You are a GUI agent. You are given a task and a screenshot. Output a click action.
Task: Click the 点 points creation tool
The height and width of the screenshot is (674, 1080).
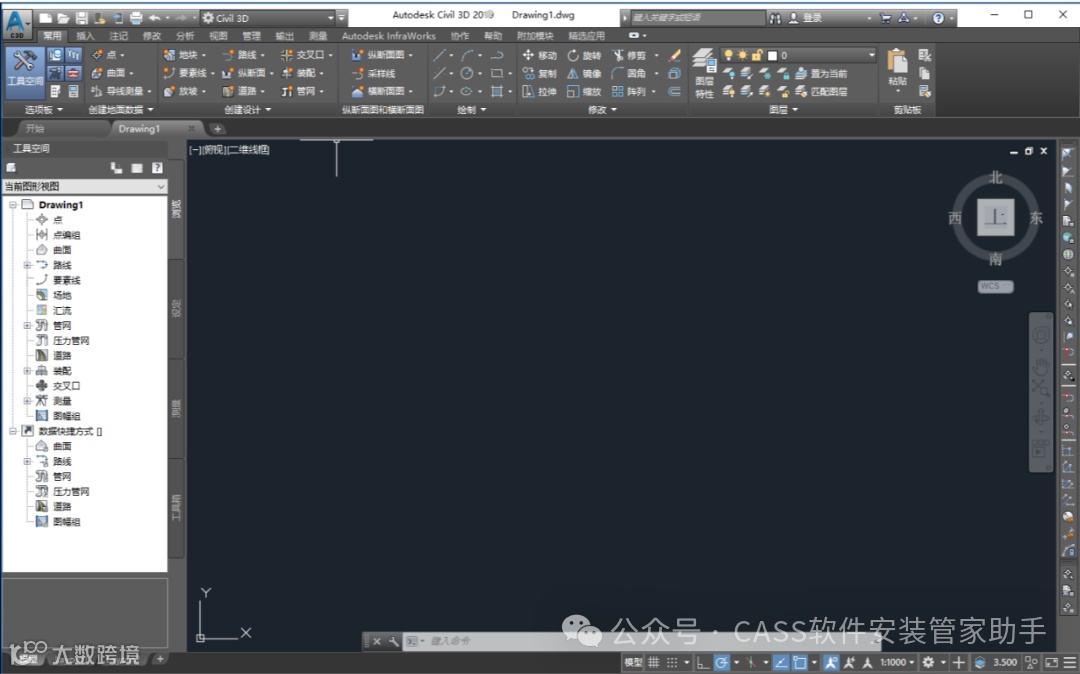click(x=106, y=54)
